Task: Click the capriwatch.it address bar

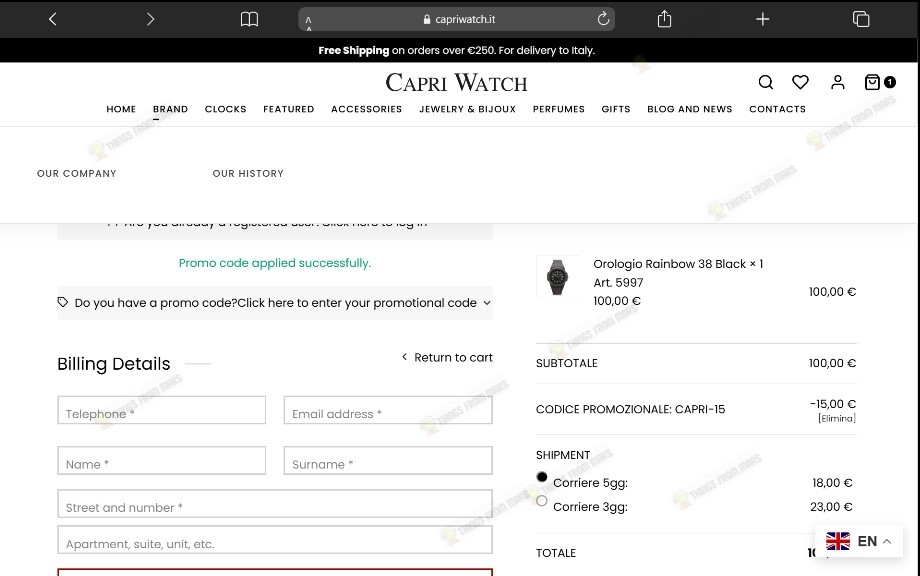Action: tap(456, 19)
